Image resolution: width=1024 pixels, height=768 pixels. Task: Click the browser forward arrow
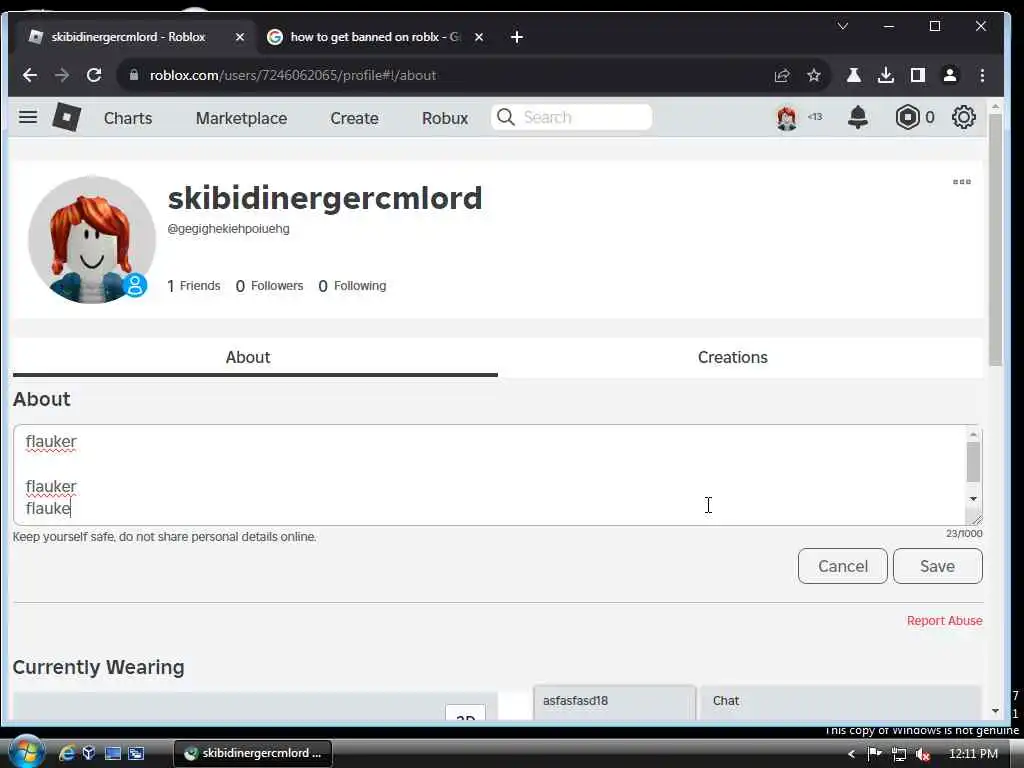tap(62, 75)
